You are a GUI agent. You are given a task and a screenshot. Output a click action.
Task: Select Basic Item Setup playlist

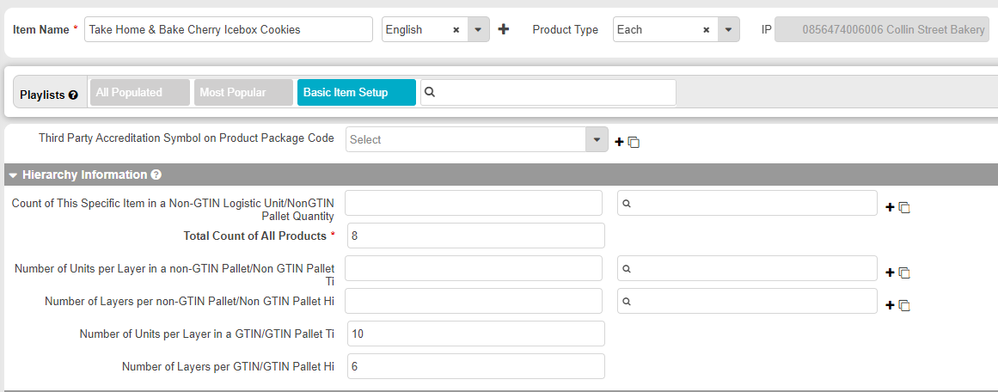(356, 92)
